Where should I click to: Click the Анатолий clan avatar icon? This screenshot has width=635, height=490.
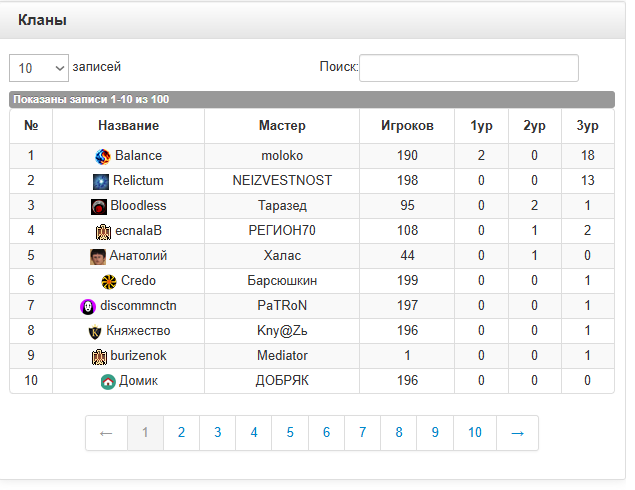pyautogui.click(x=97, y=256)
